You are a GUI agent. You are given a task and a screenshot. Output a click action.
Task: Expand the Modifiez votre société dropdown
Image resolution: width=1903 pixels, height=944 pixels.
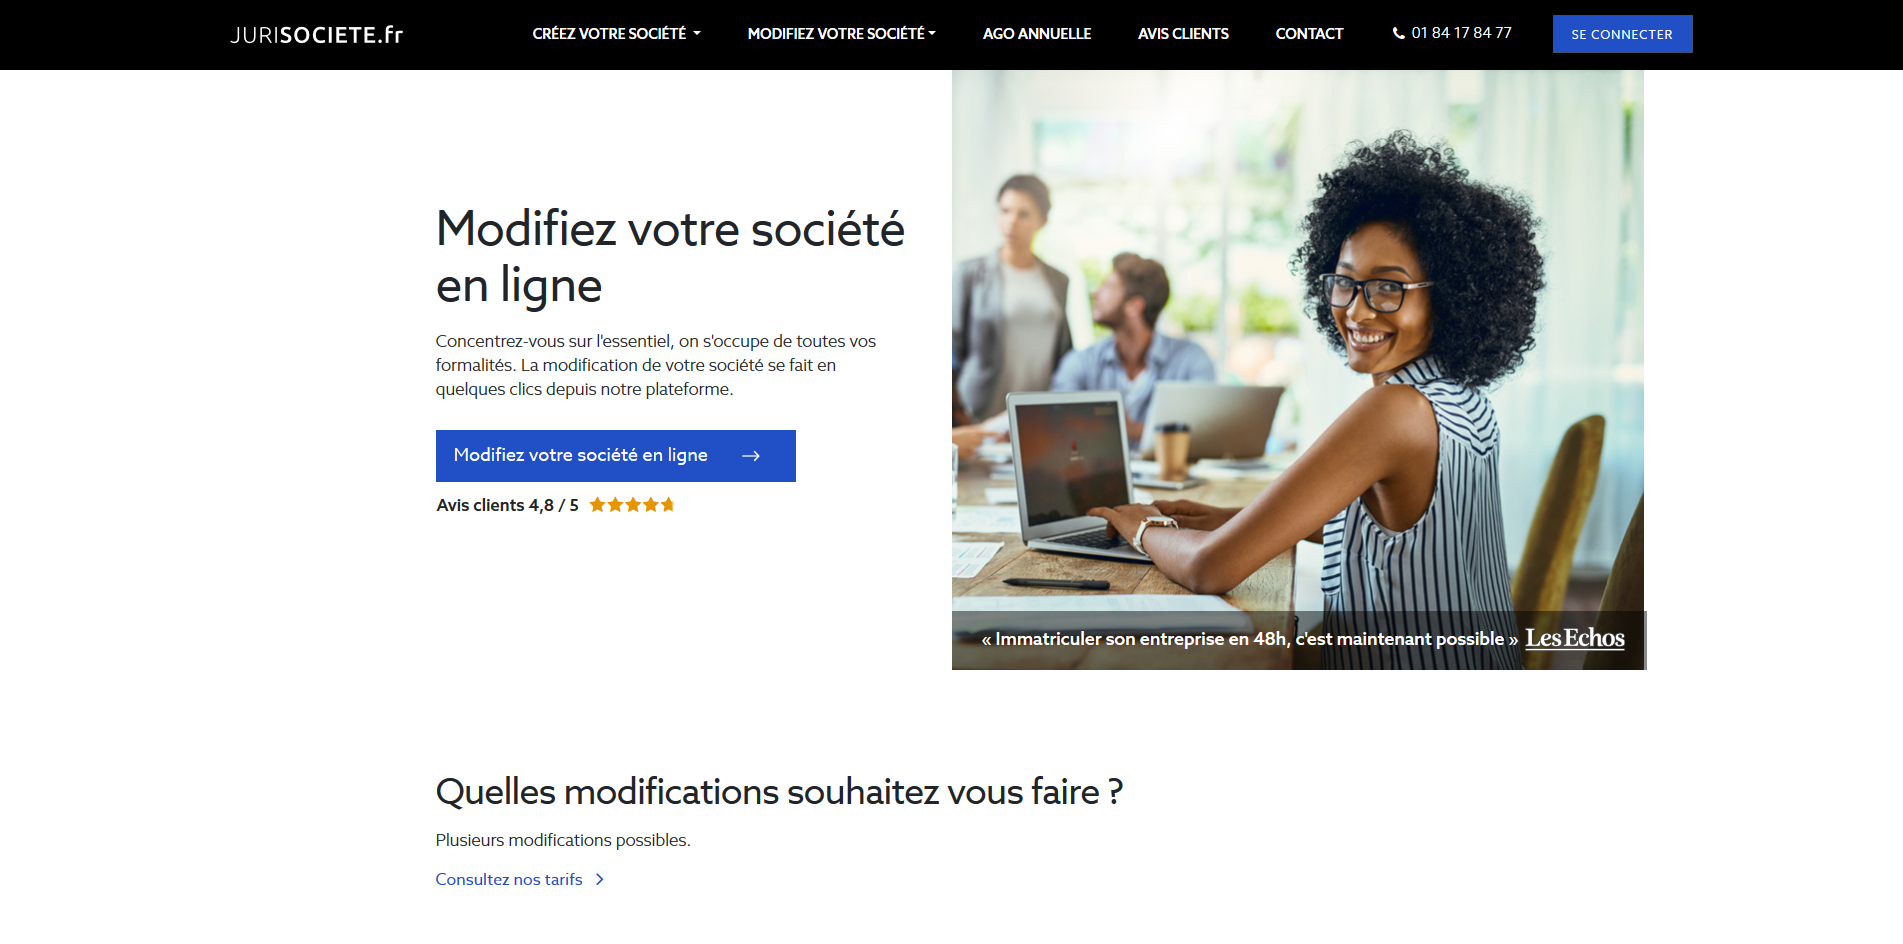click(x=841, y=34)
